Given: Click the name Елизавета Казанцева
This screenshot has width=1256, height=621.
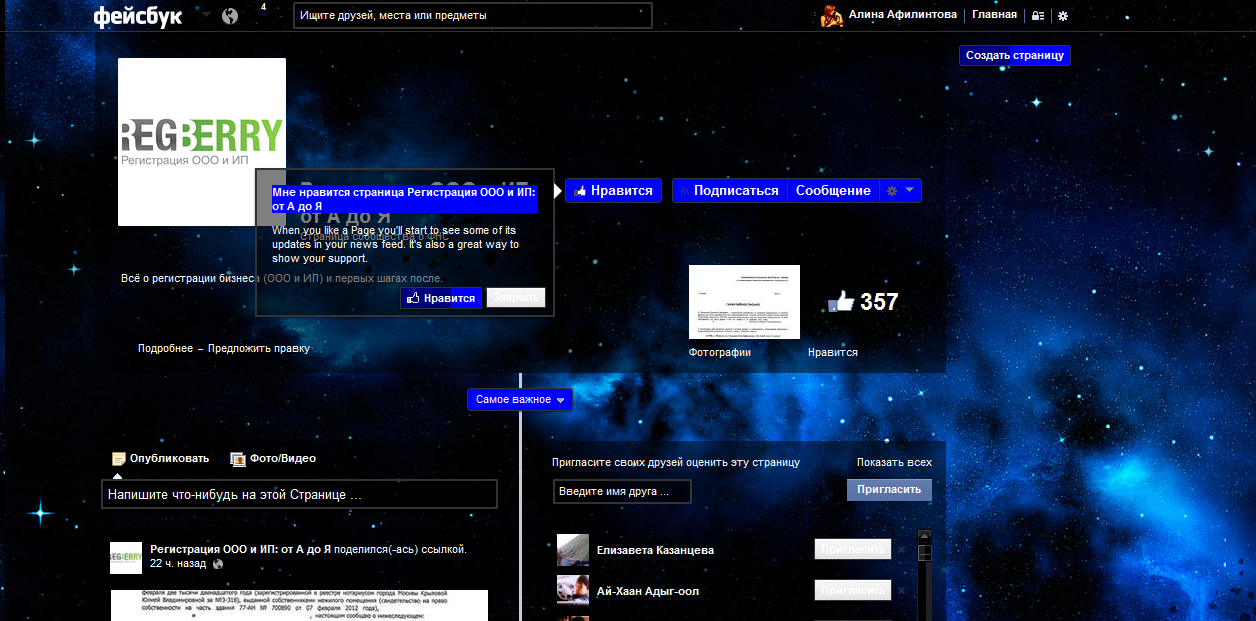Looking at the screenshot, I should 655,551.
